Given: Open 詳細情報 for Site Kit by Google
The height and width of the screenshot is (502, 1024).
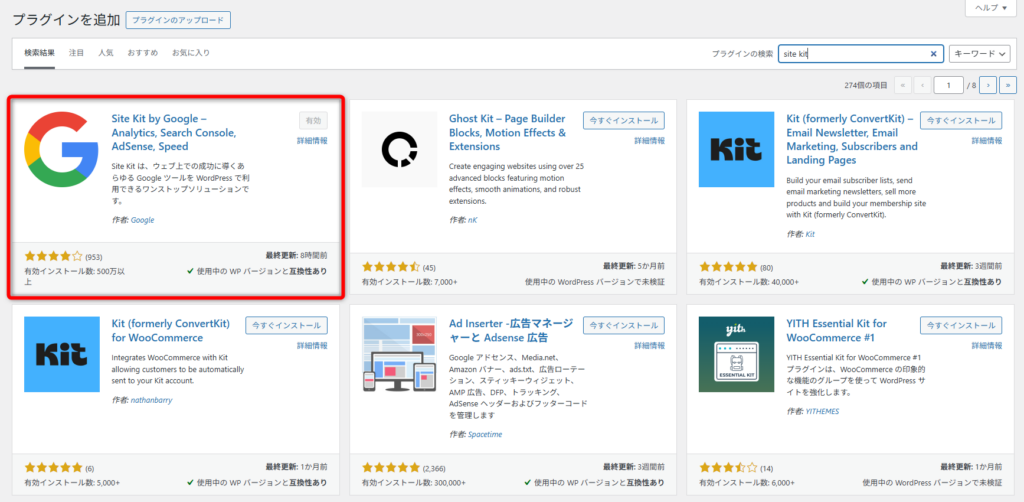Looking at the screenshot, I should click(x=312, y=140).
